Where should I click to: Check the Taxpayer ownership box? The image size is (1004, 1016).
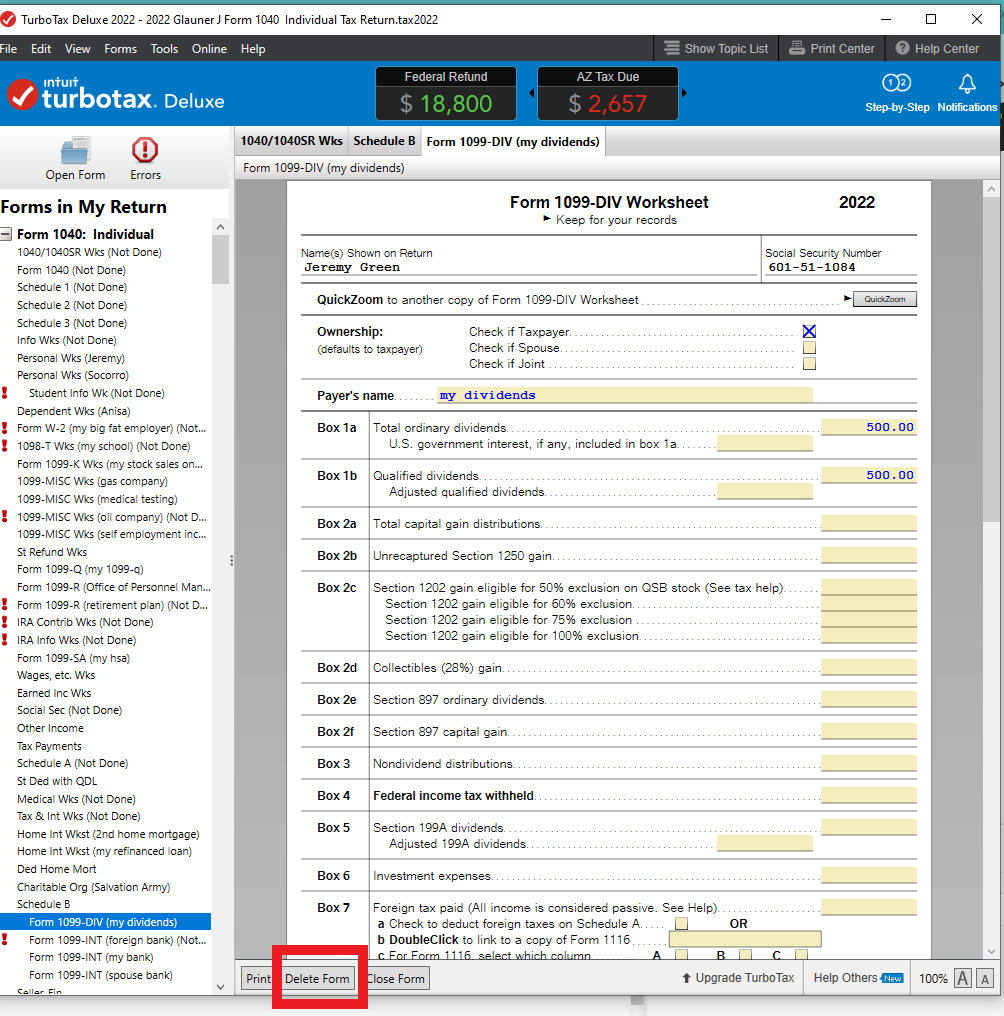pyautogui.click(x=809, y=331)
